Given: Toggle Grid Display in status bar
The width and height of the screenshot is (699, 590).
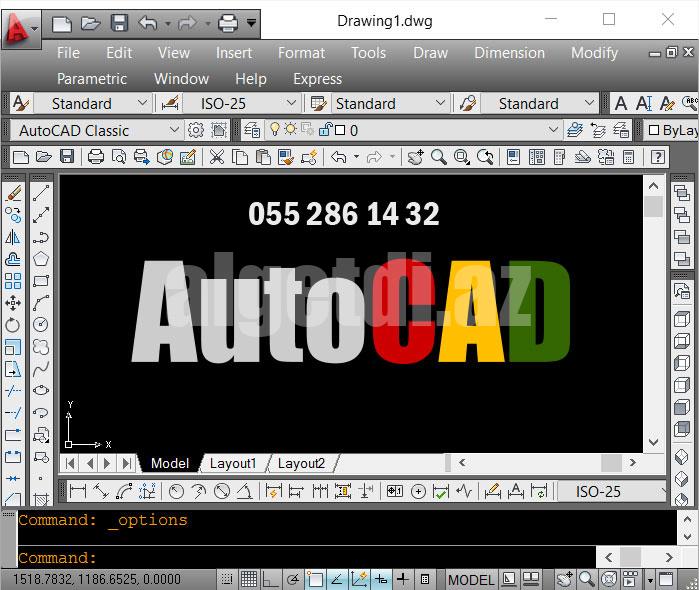Looking at the screenshot, I should click(249, 579).
